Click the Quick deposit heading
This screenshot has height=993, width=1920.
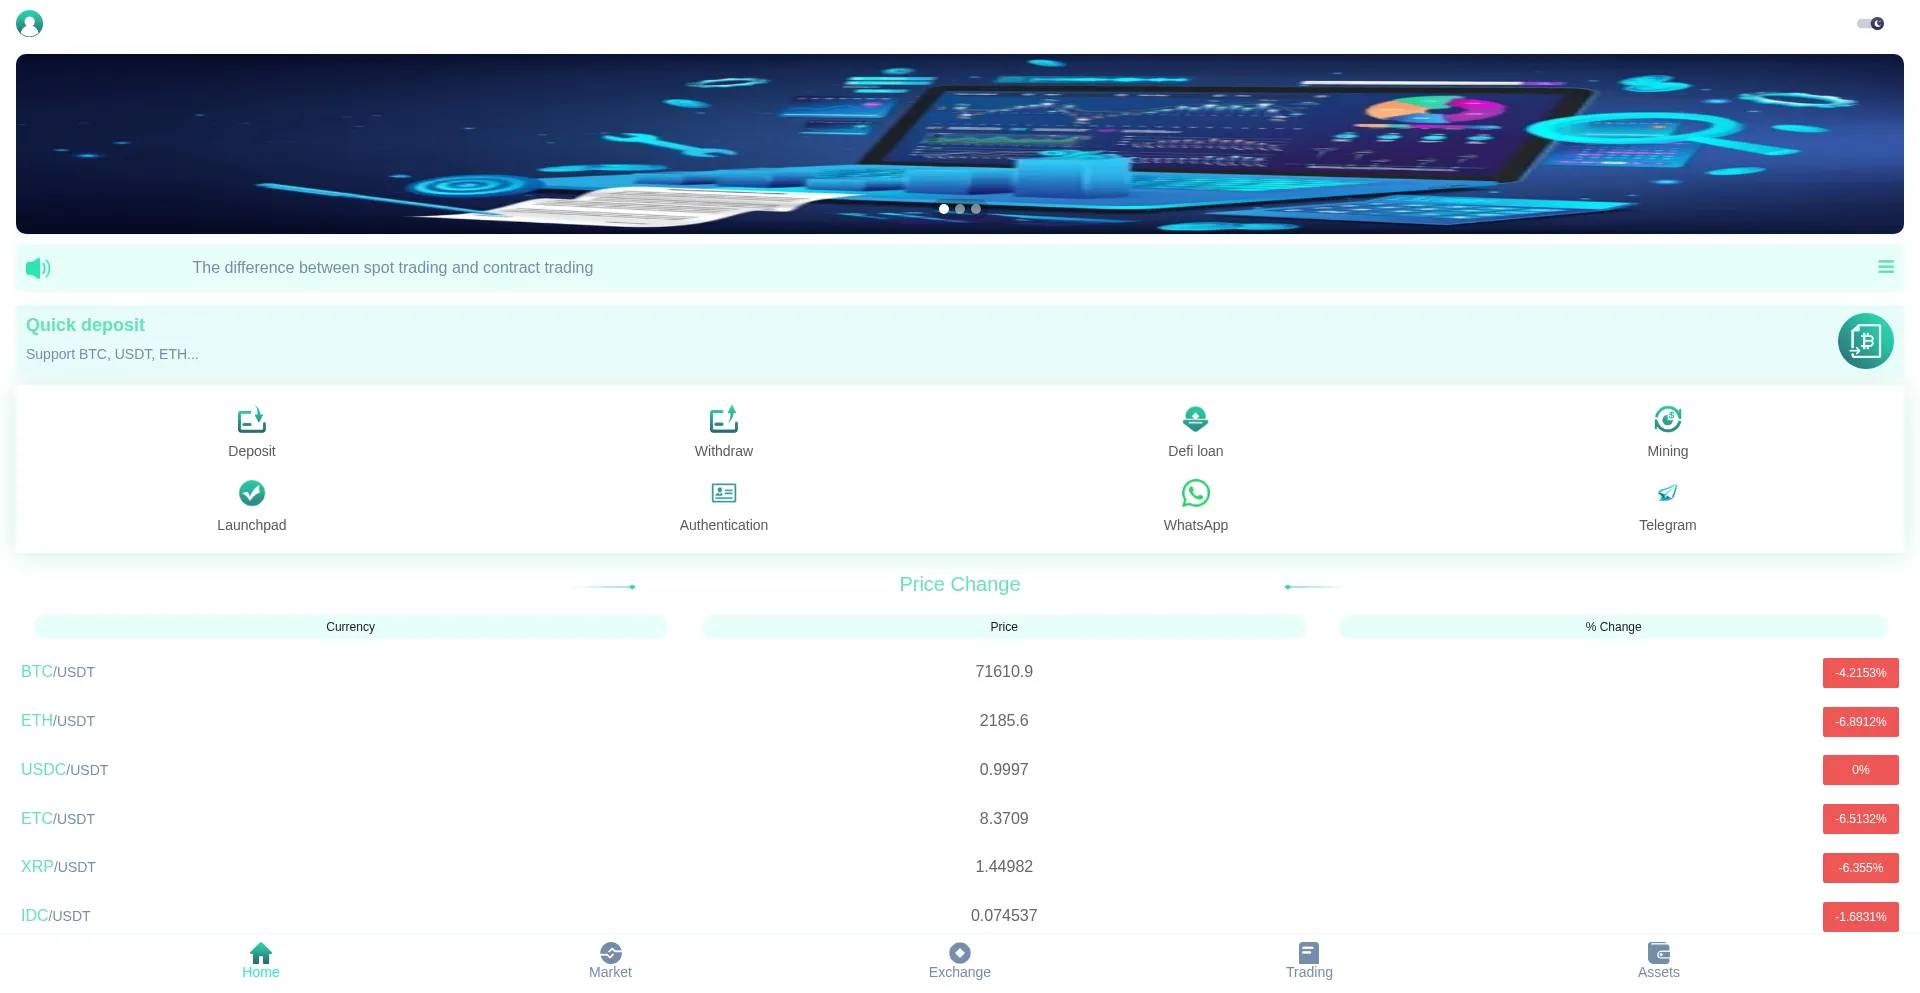click(85, 325)
